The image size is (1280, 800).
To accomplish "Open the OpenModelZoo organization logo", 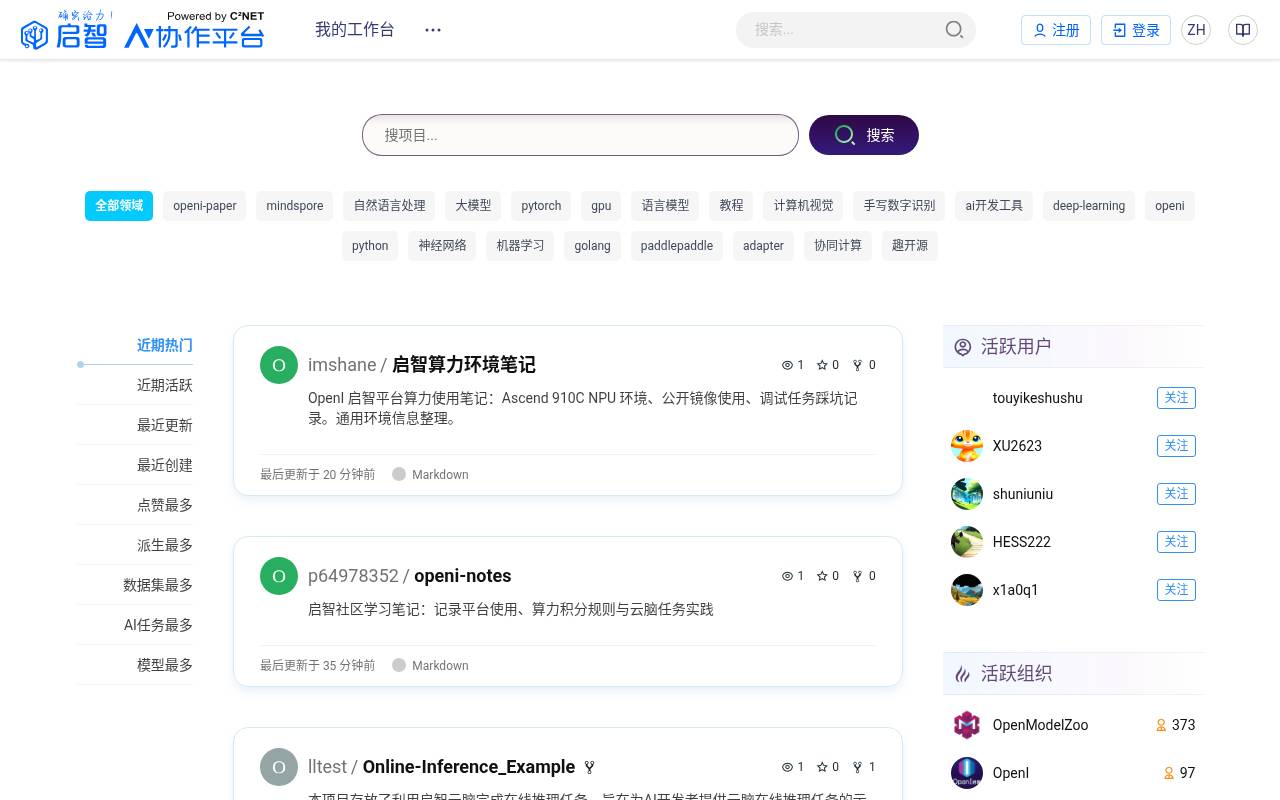I will (x=967, y=725).
